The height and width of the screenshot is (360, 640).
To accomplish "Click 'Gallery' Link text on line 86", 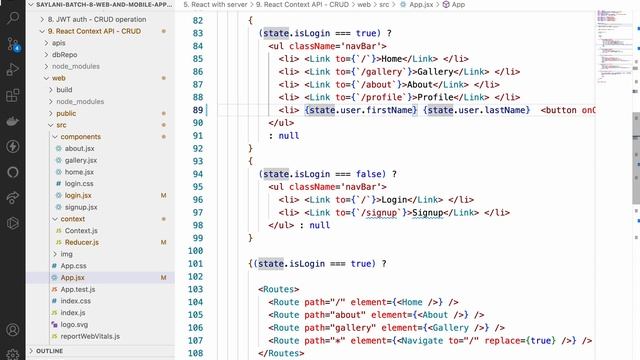I will click(435, 72).
